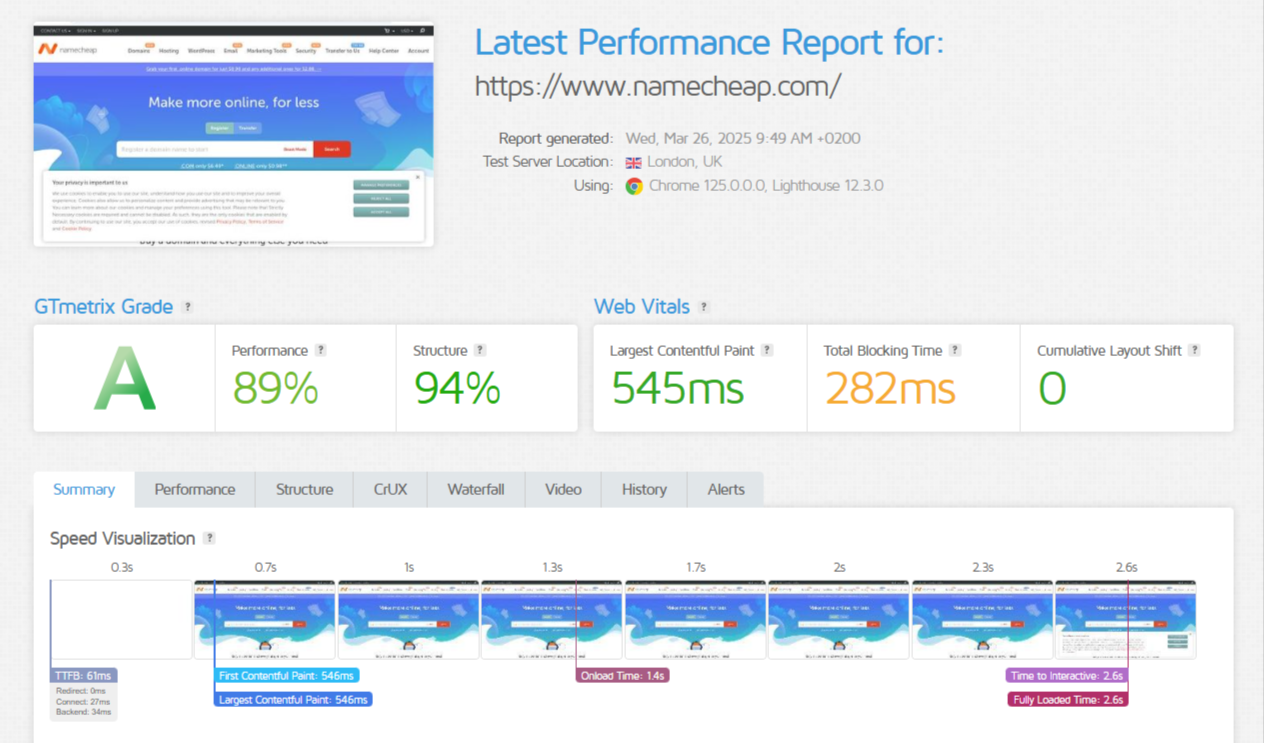Select the blank 0.3s filmstrip frame
1264x743 pixels.
121,619
